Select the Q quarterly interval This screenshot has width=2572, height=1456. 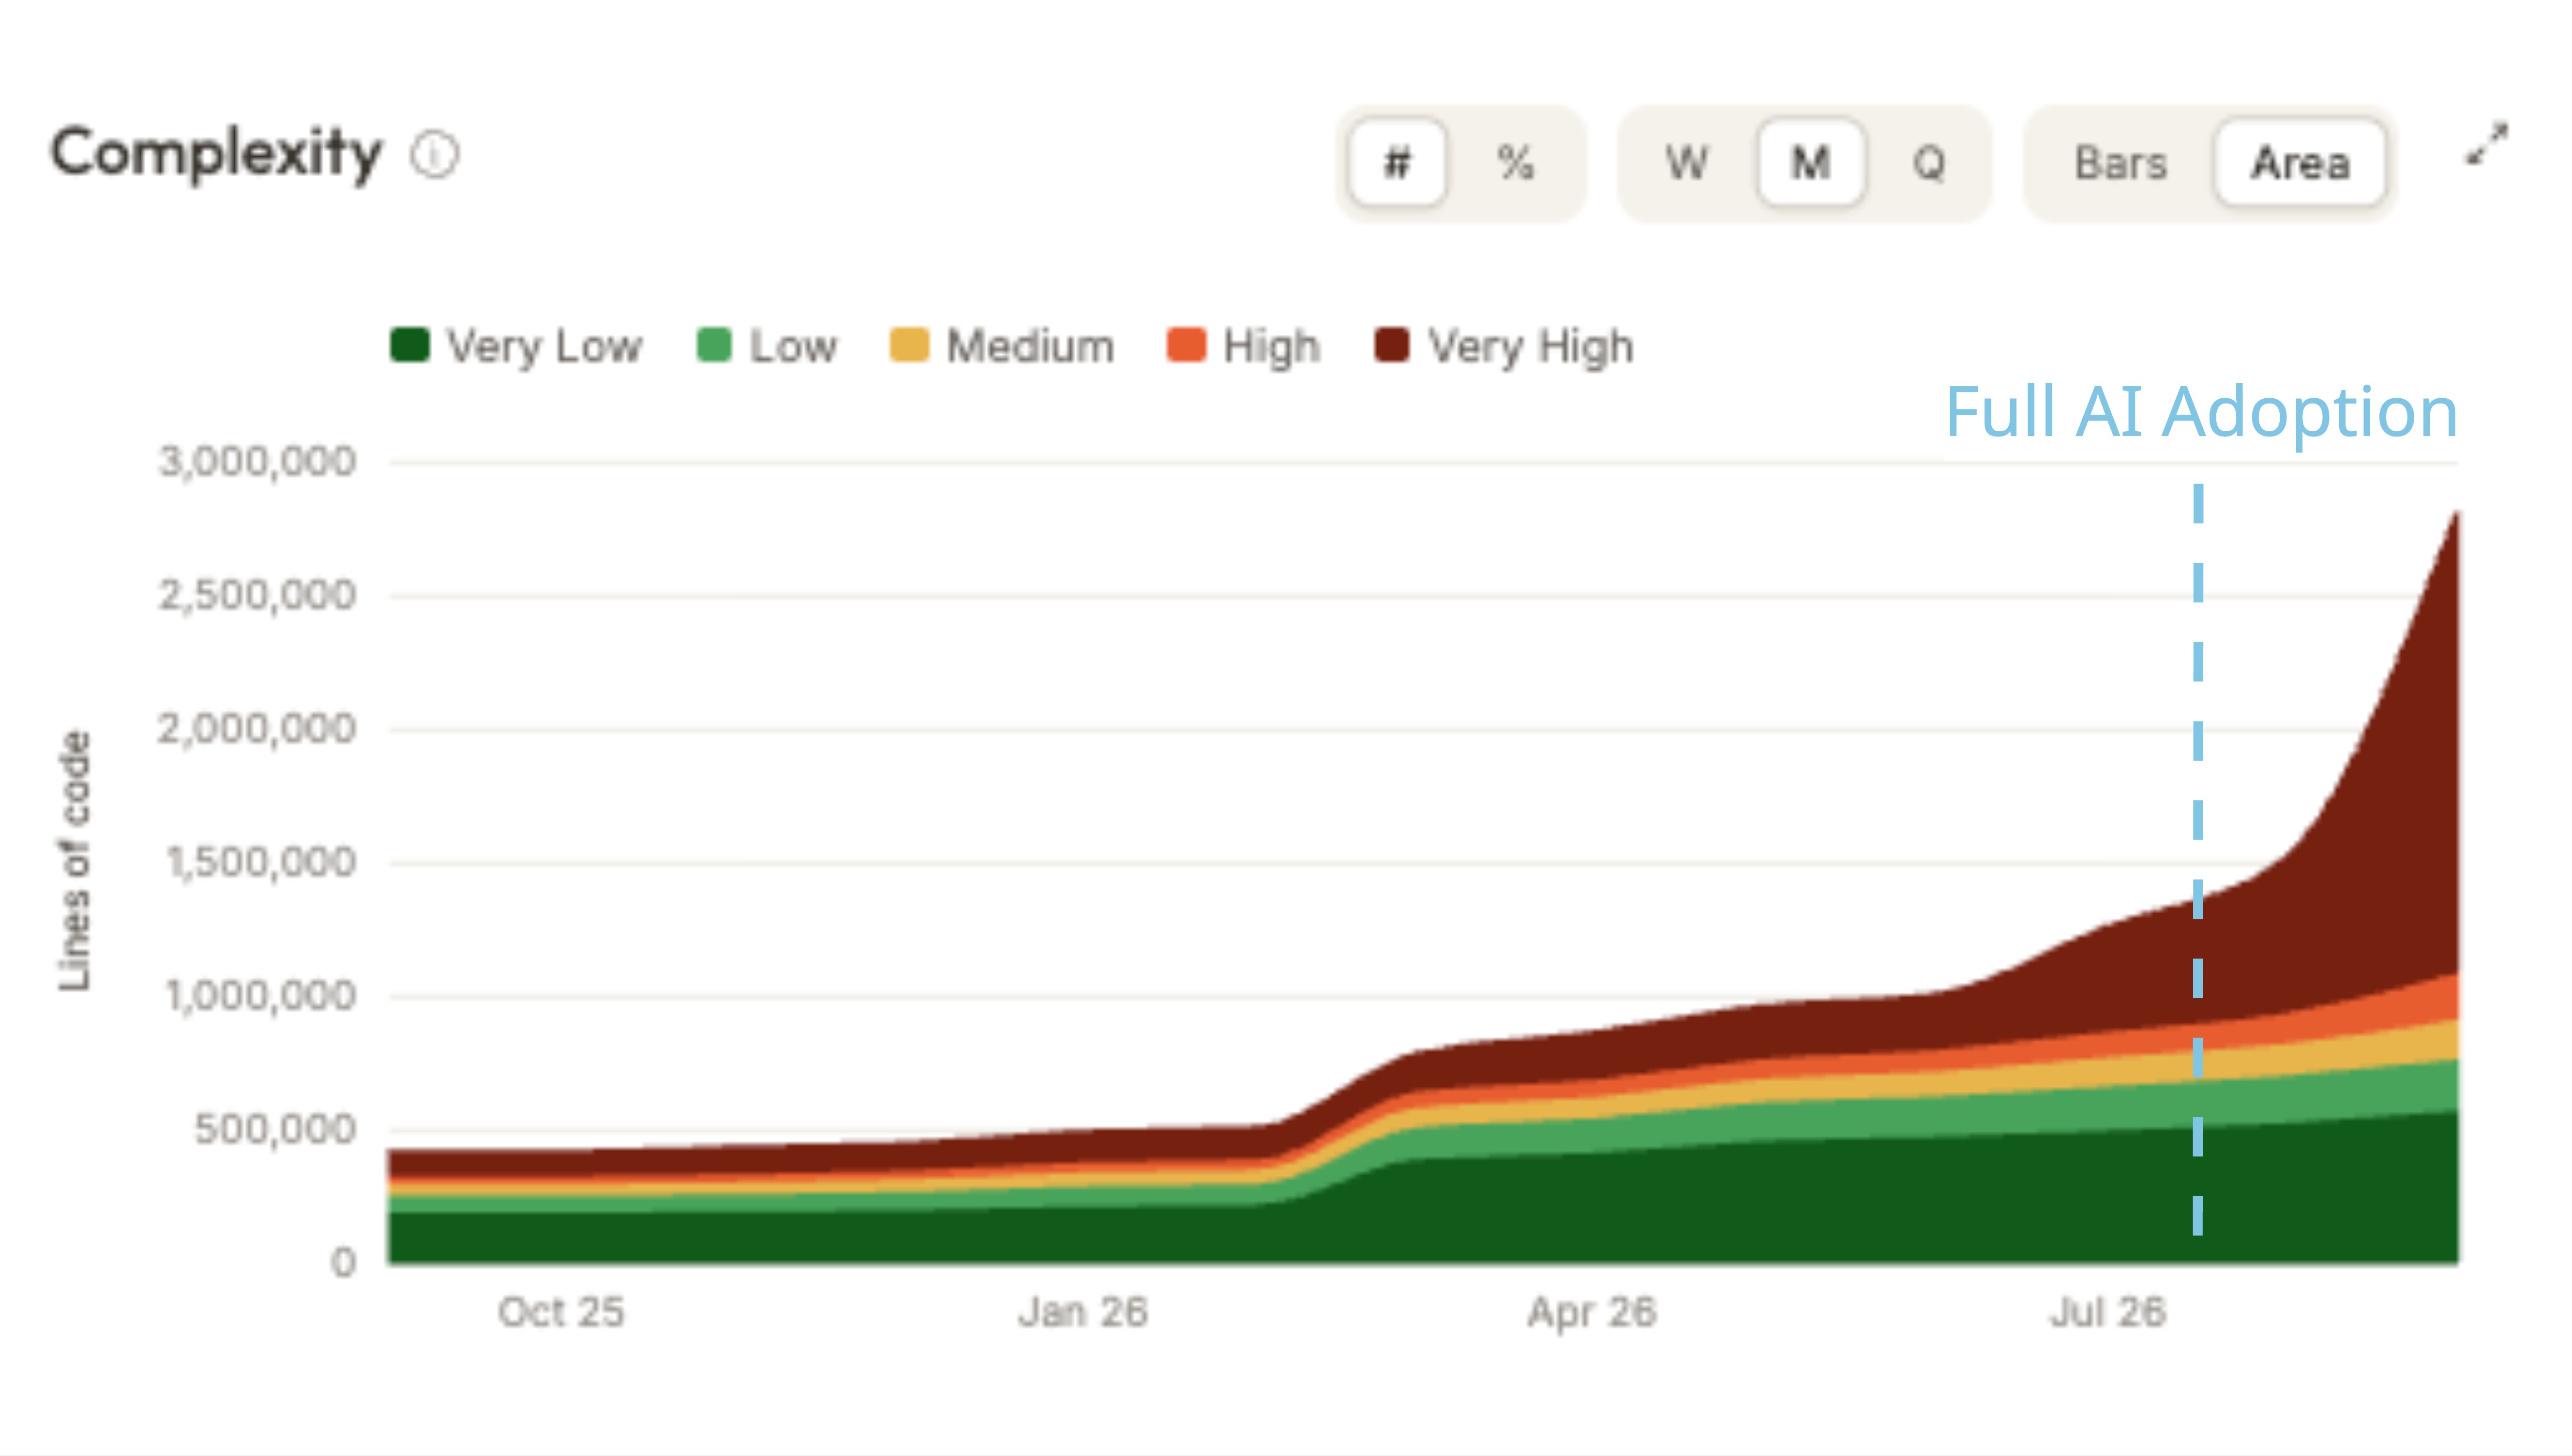1929,162
